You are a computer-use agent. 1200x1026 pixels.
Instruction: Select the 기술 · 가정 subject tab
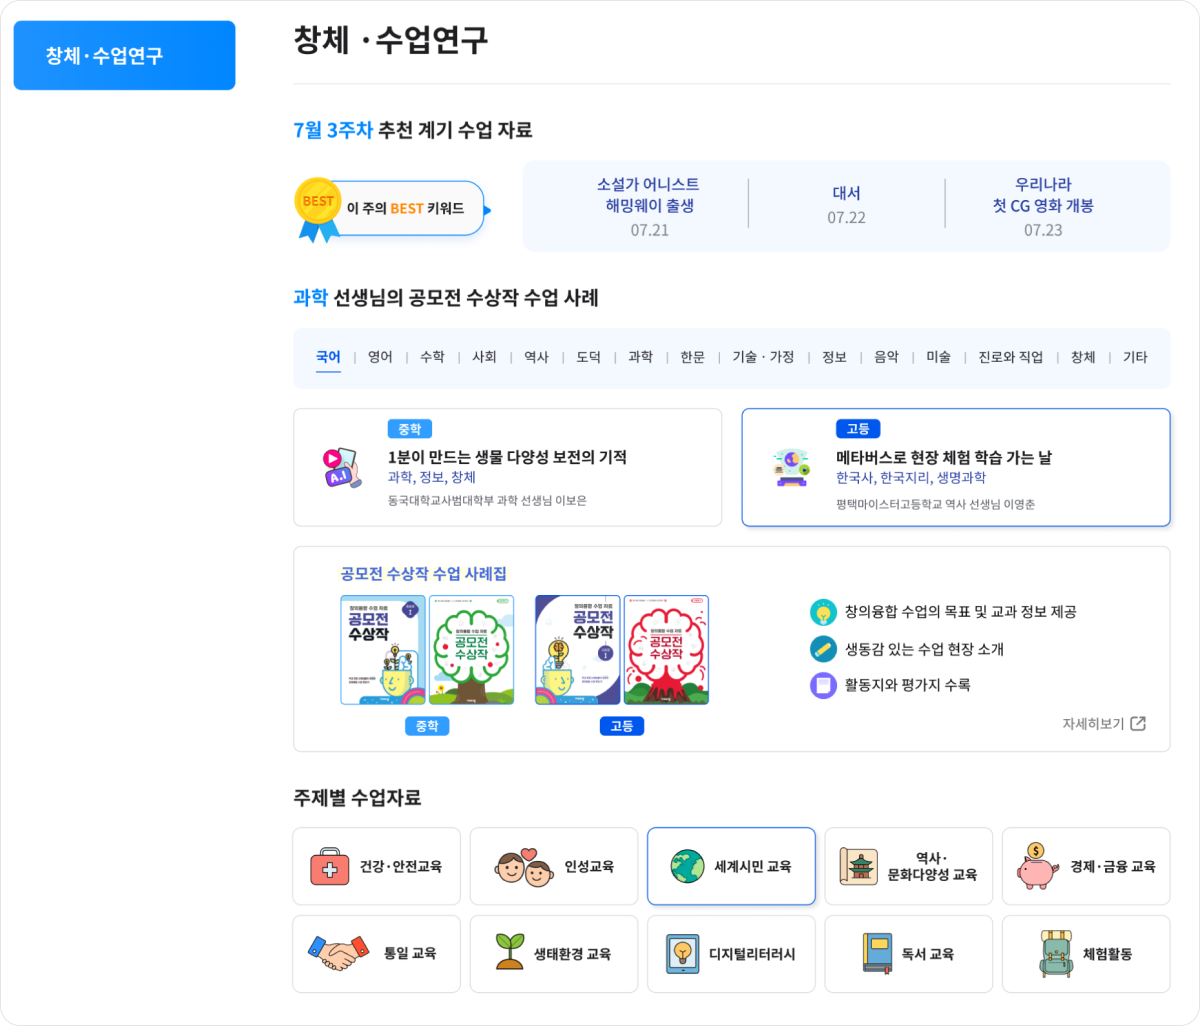click(763, 357)
